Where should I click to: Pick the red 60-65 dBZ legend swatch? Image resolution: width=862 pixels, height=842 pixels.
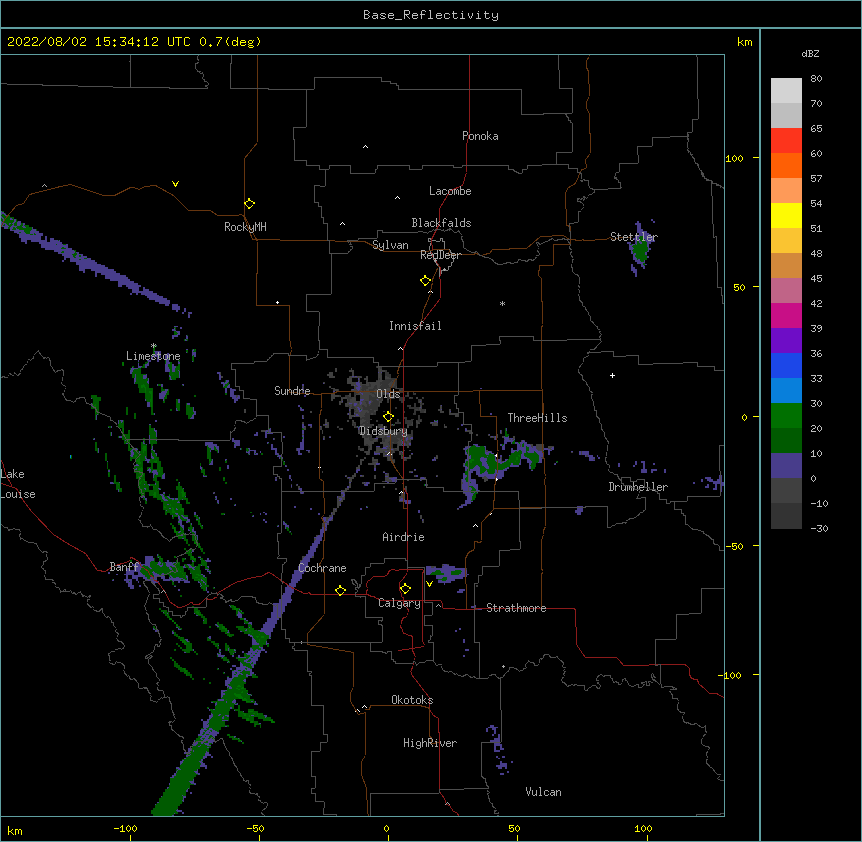pos(786,140)
